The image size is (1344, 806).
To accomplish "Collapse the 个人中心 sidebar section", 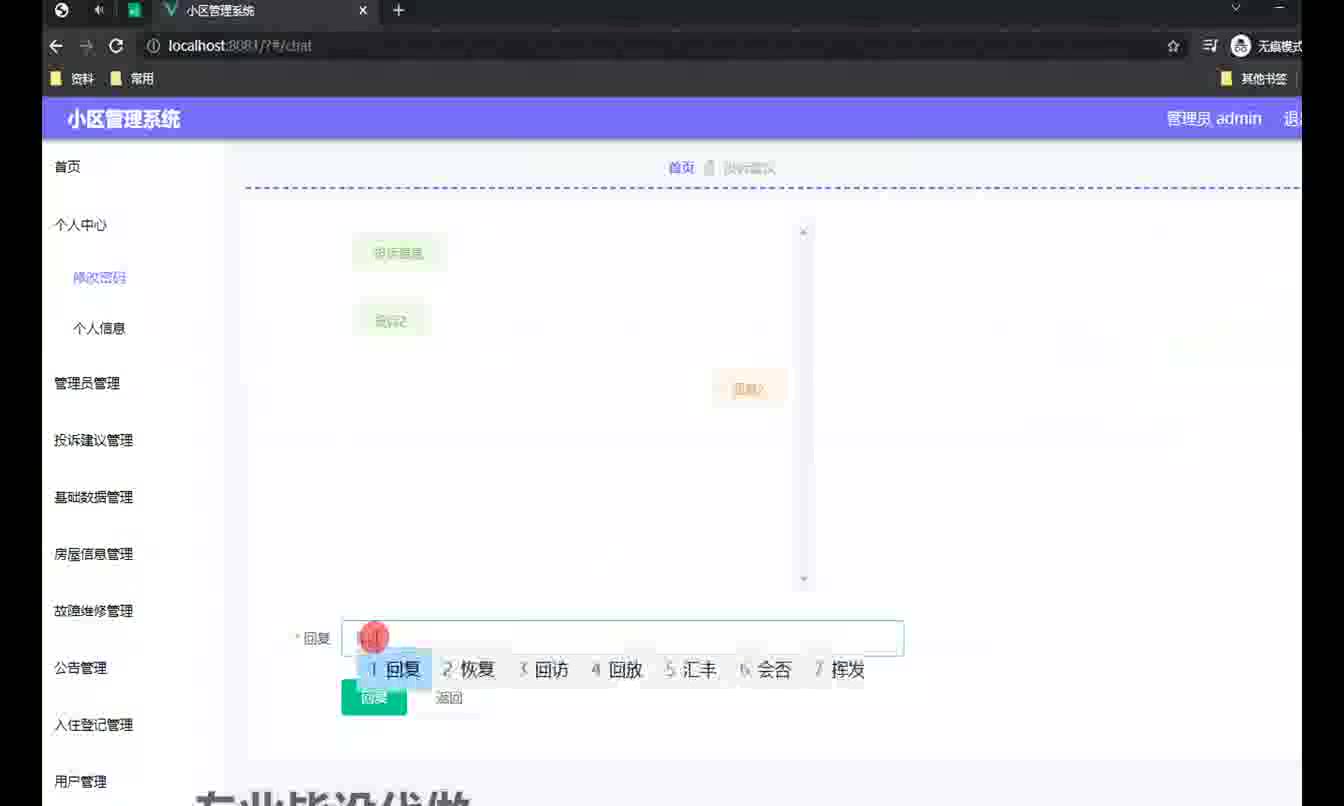I will (80, 226).
